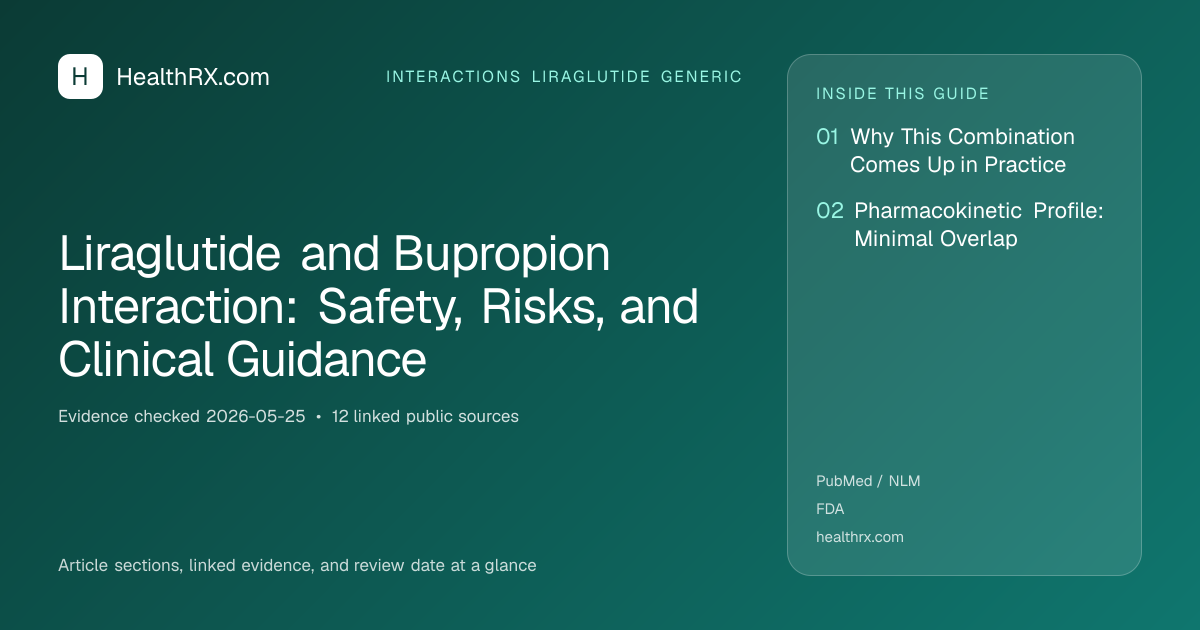This screenshot has height=630, width=1200.
Task: Open the HealthRX.com site name
Action: pos(193,77)
